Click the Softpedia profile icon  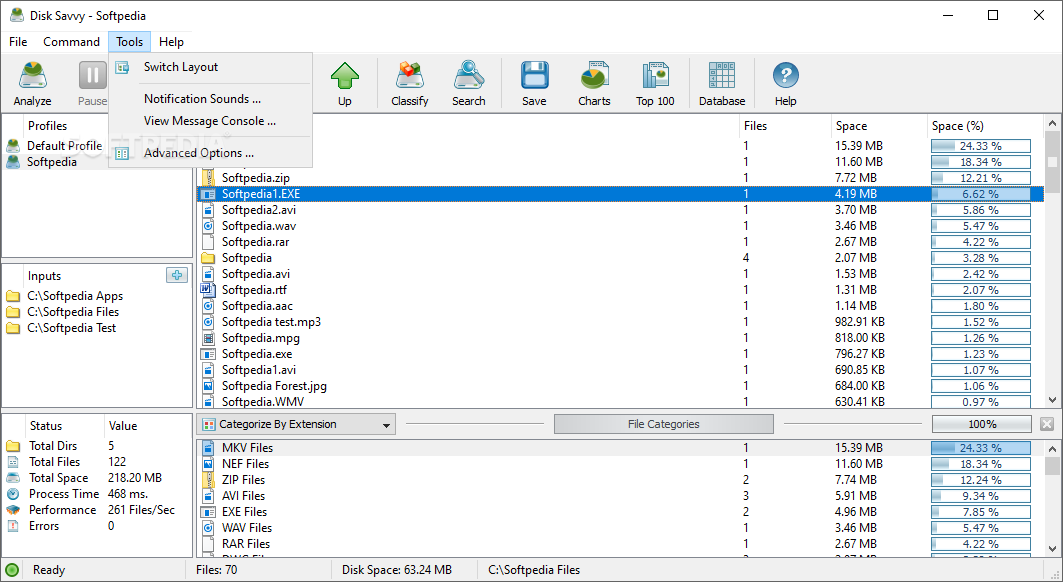click(x=13, y=161)
